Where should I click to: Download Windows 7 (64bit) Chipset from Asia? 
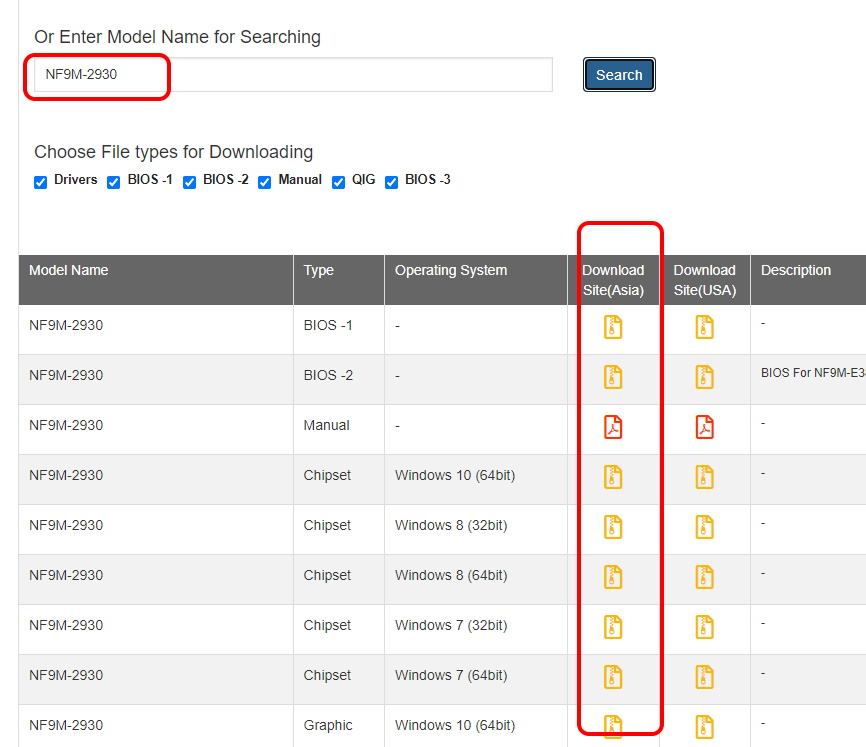[613, 677]
